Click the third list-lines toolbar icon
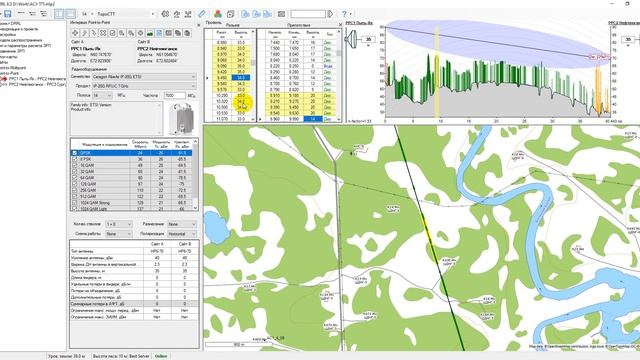Image resolution: width=640 pixels, height=360 pixels. (x=43, y=14)
